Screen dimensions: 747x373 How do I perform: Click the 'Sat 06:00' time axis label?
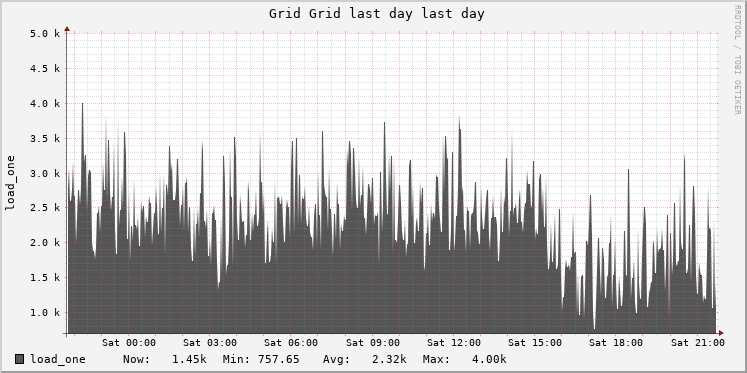click(x=291, y=343)
